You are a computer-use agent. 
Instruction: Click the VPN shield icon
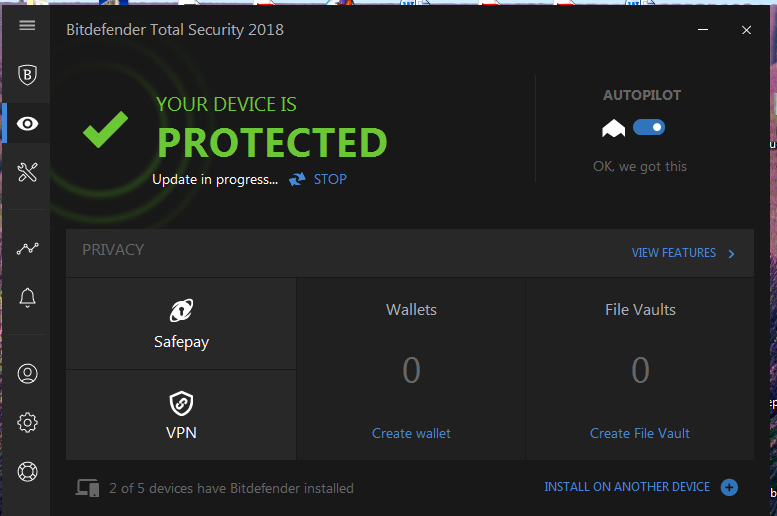(x=181, y=403)
